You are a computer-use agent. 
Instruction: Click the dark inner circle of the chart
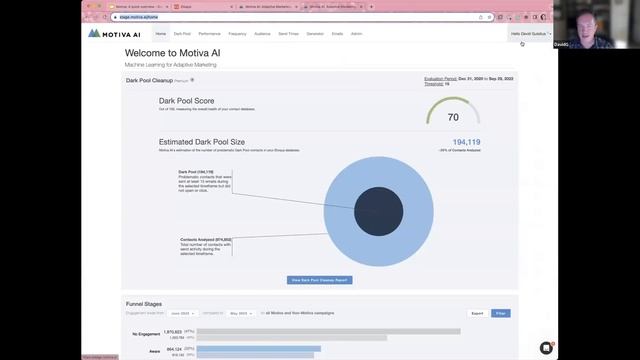coord(379,211)
